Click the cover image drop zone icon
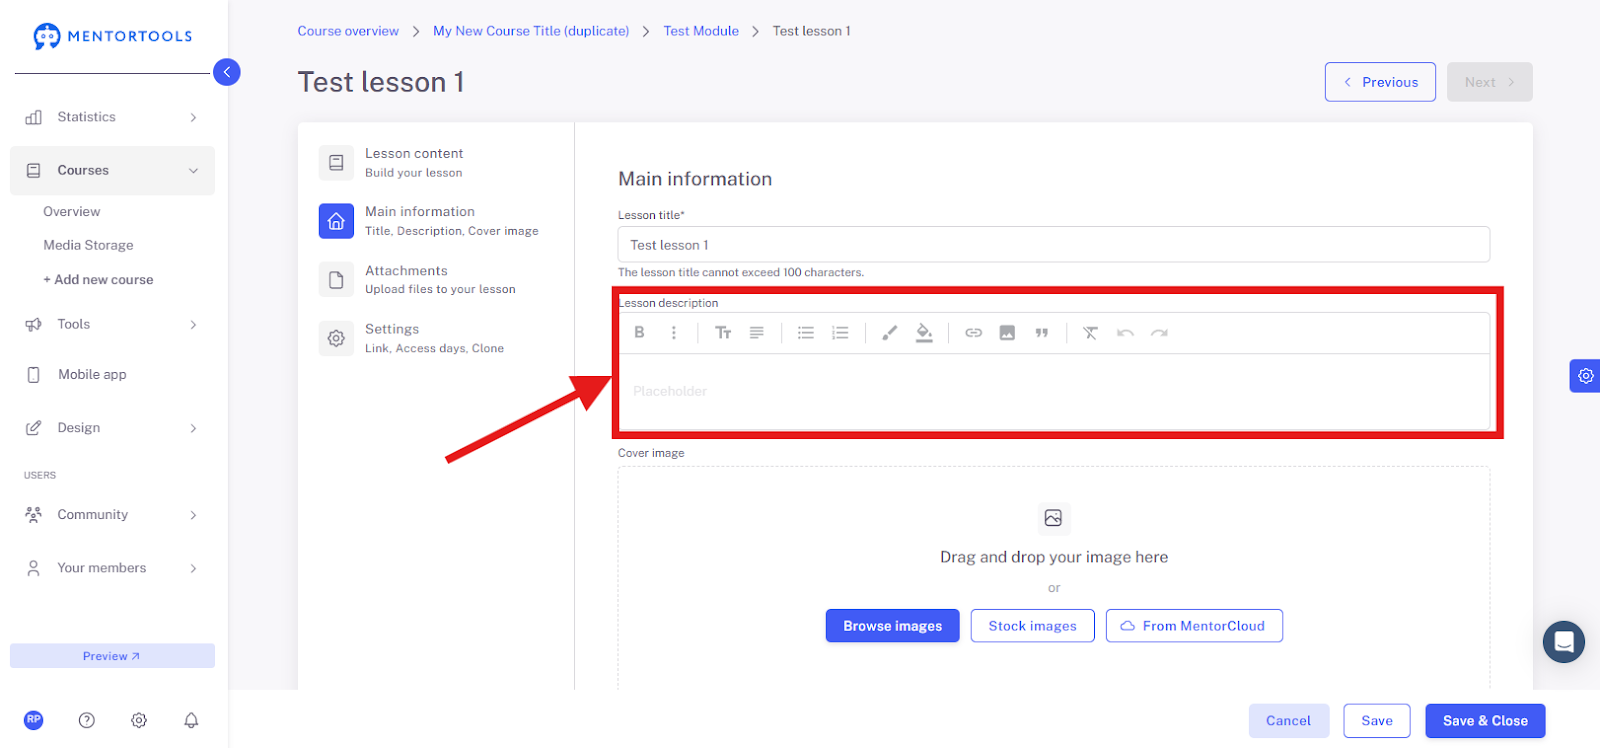Viewport: 1600px width, 748px height. point(1053,518)
